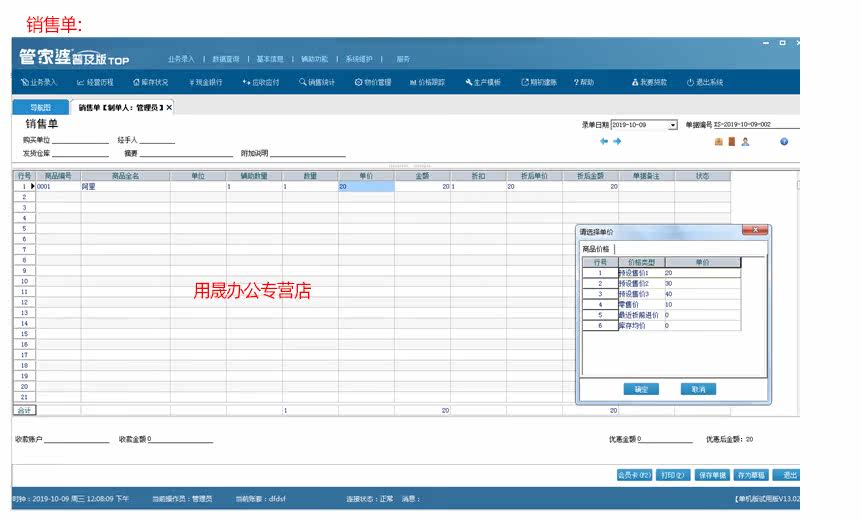Image resolution: width=861 pixels, height=520 pixels.
Task: Open the 服务 menu
Action: coord(403,59)
